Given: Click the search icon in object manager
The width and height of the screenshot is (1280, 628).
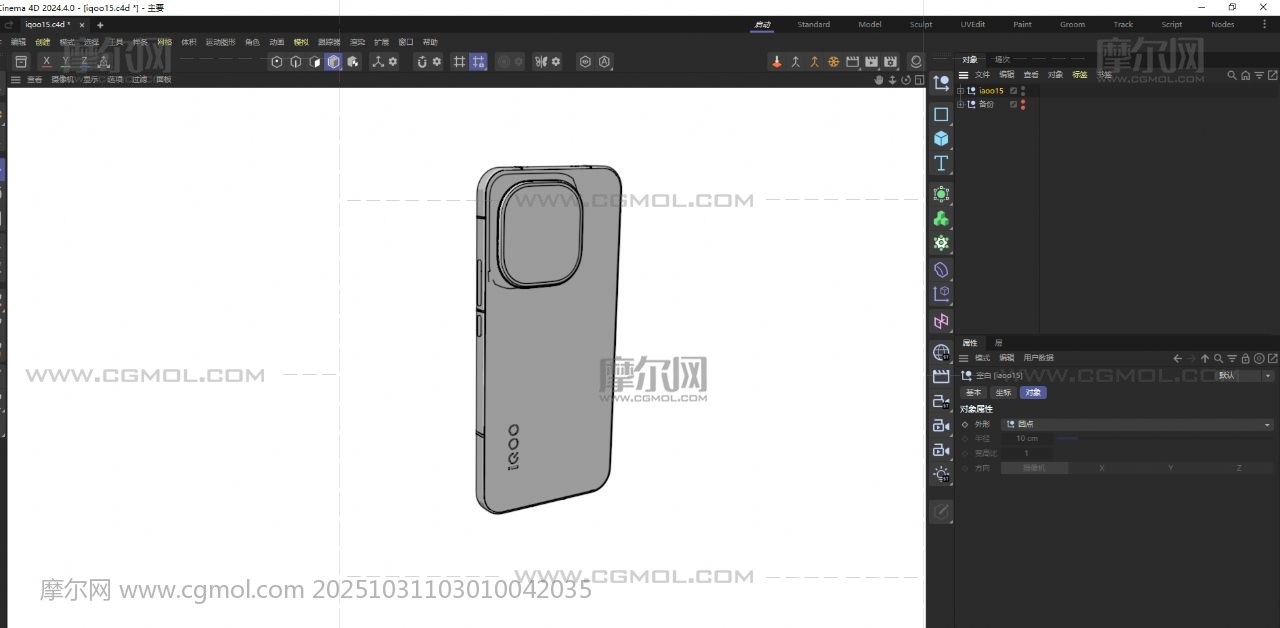Looking at the screenshot, I should [x=1233, y=75].
